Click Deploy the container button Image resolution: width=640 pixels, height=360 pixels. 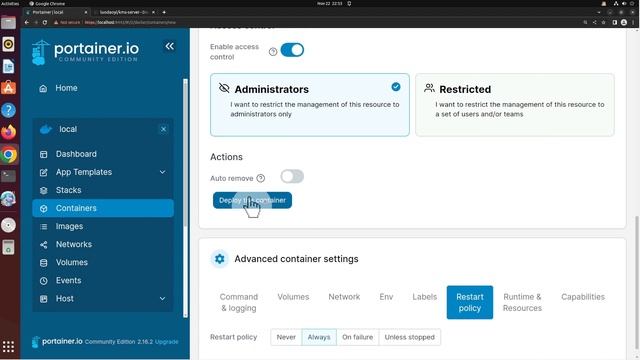[x=252, y=200]
